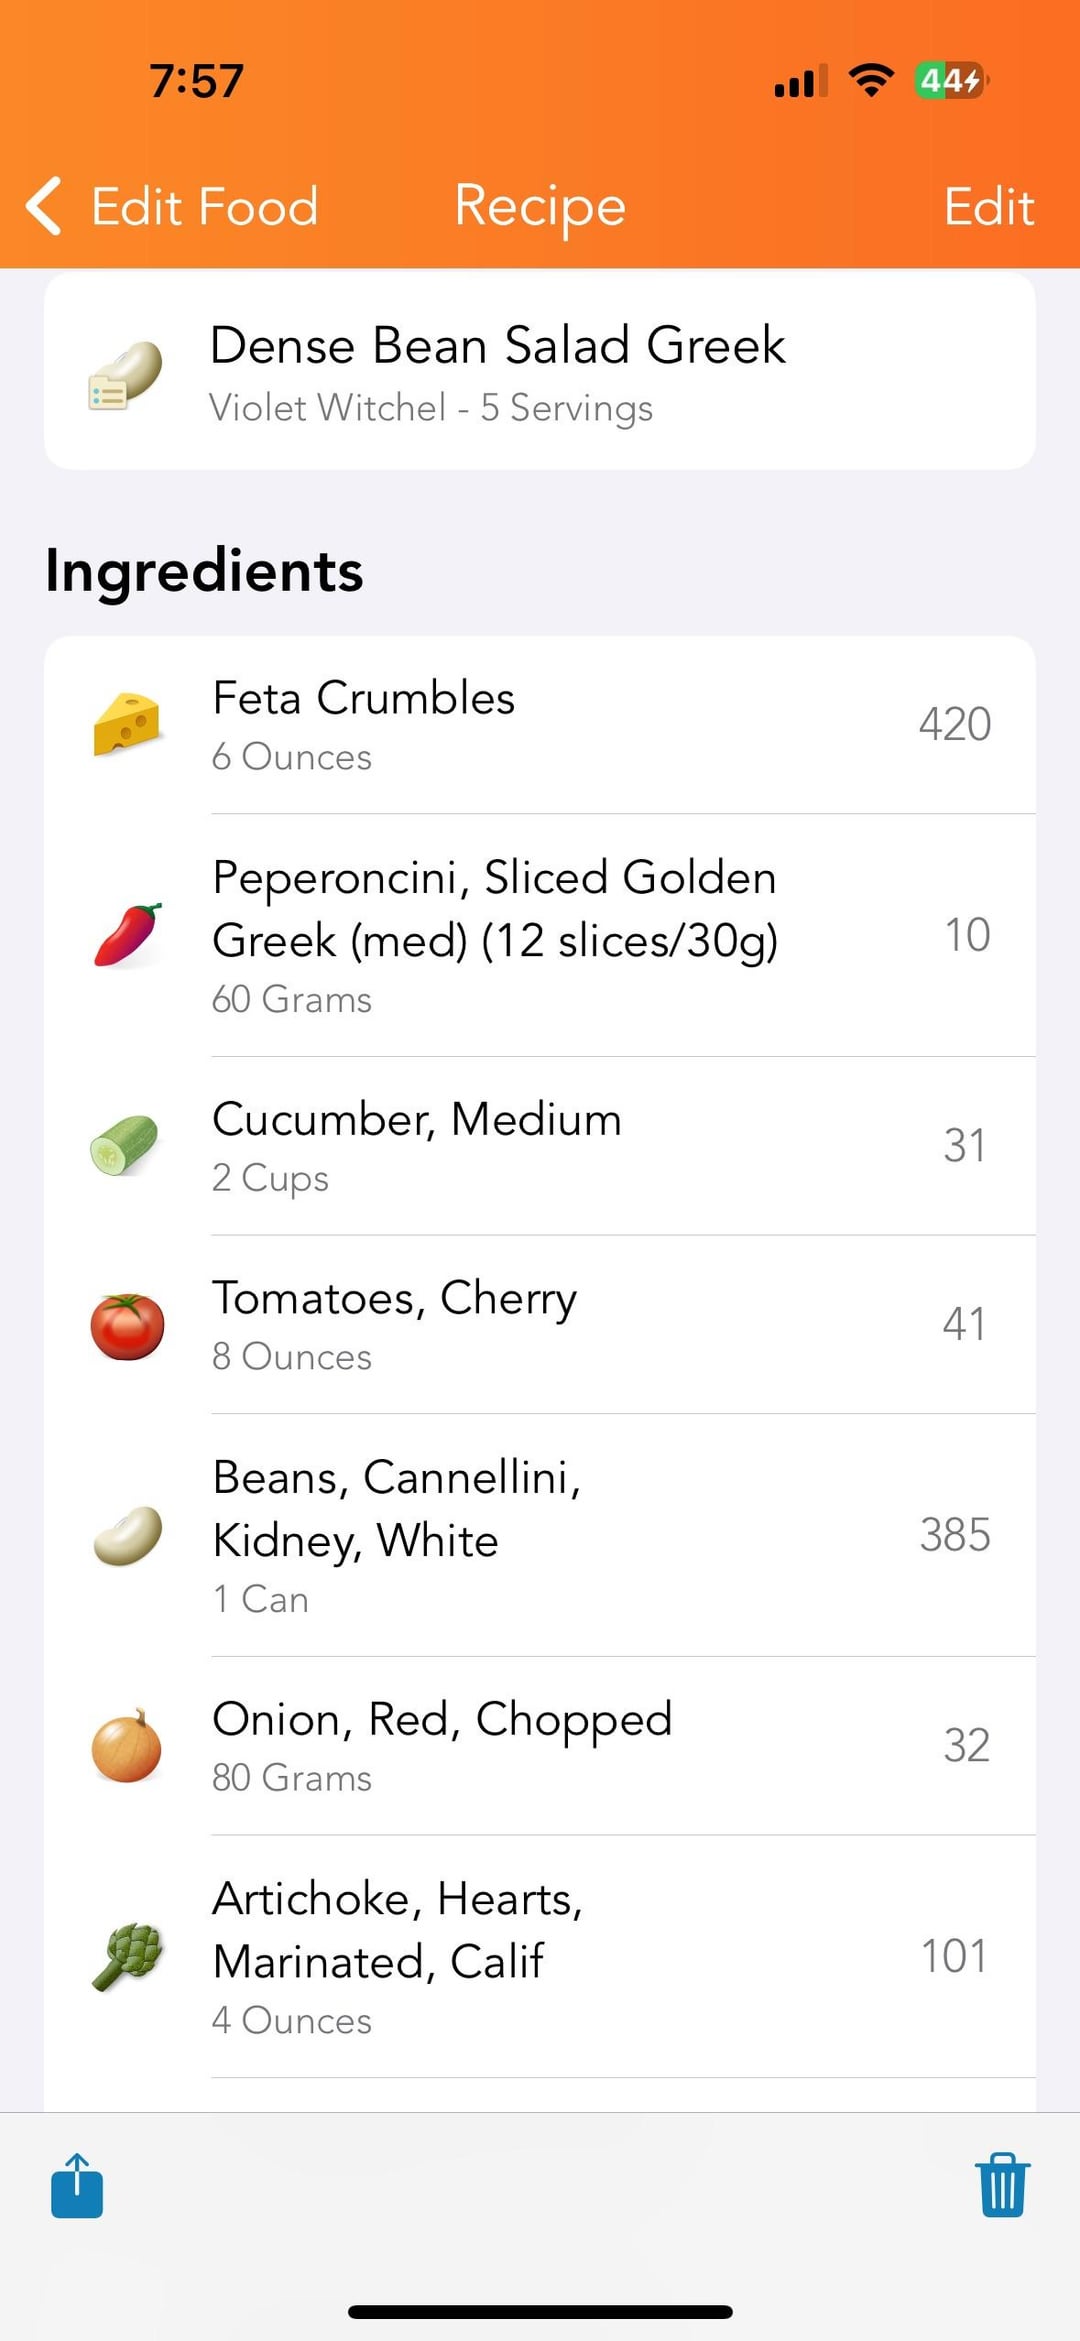Tap the white bean Cannellini icon
The image size is (1080, 2341).
pos(127,1535)
